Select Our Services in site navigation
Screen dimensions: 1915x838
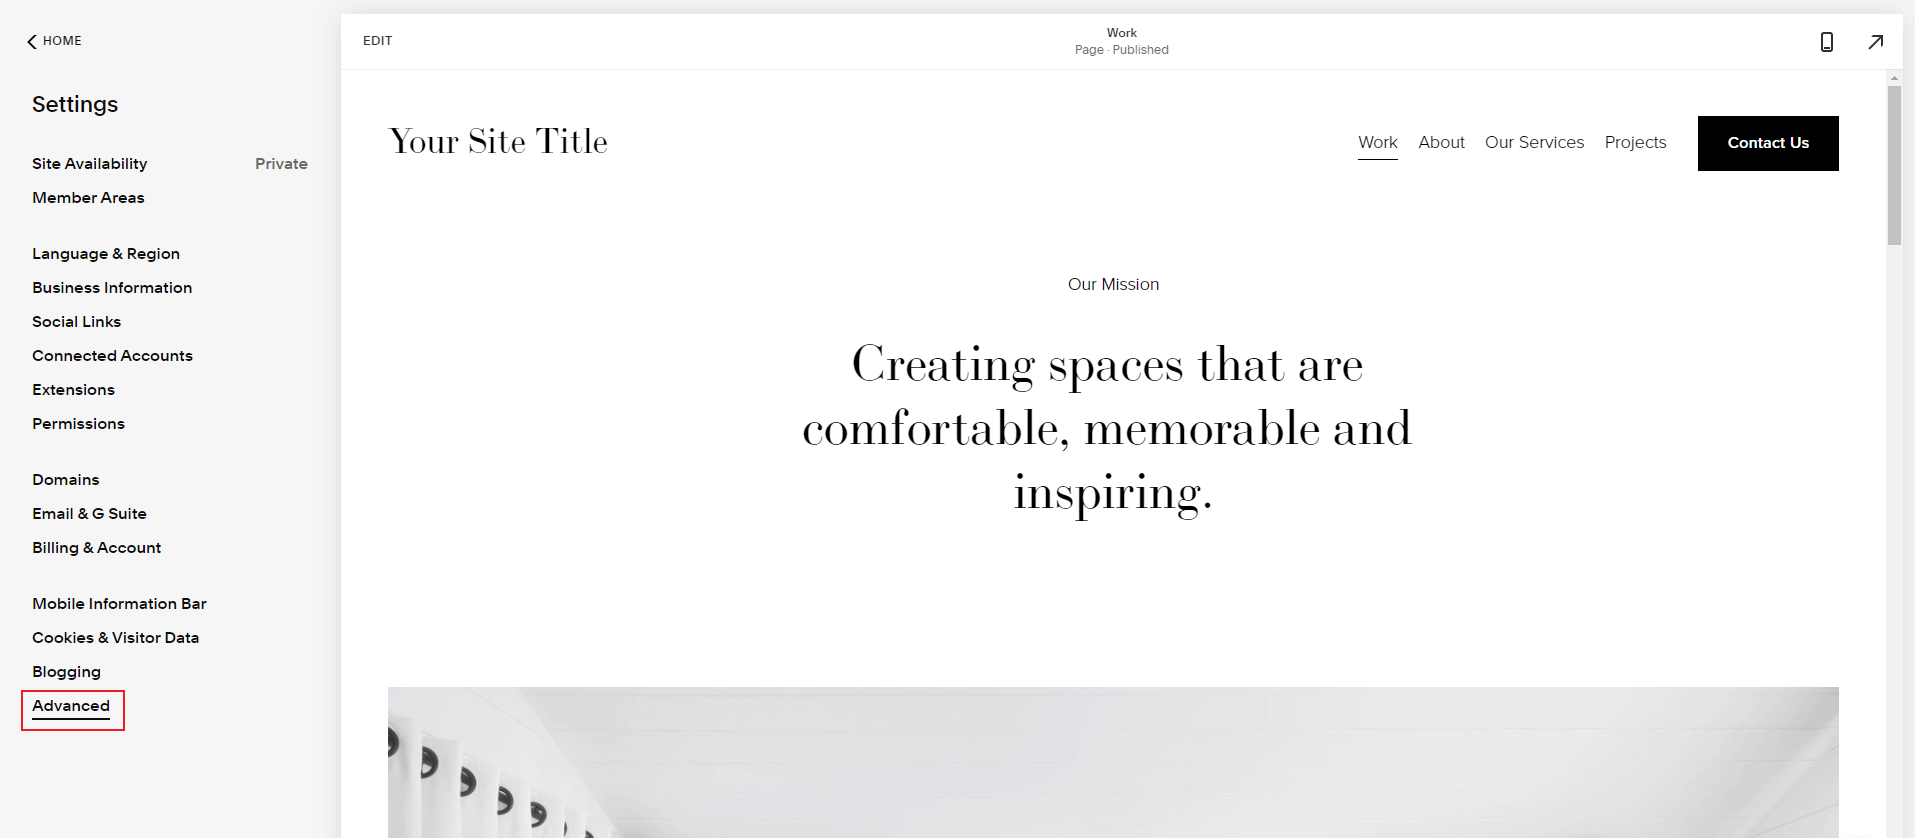[1534, 143]
